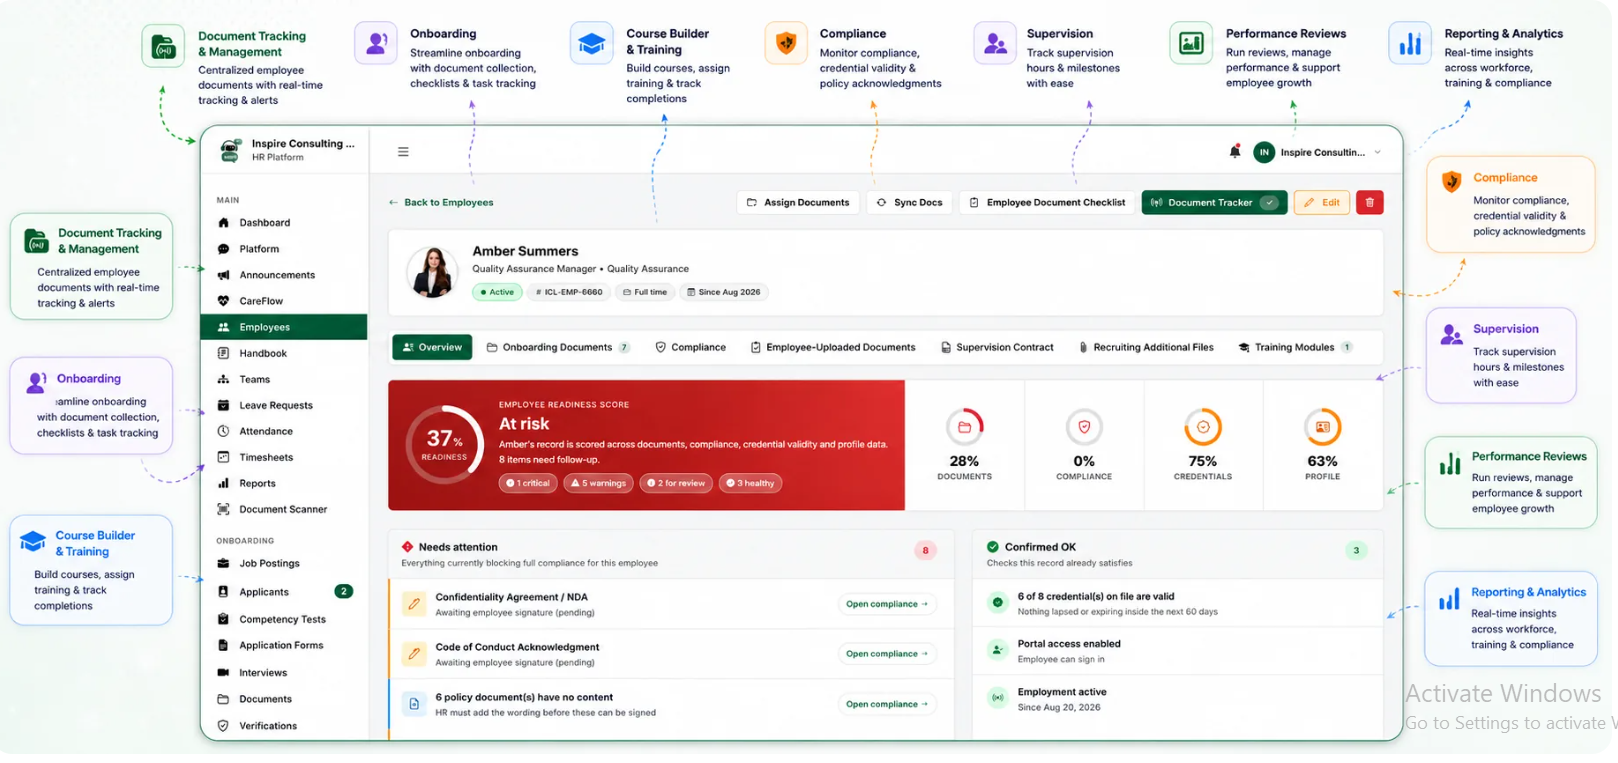Open Employee-Uploaded Documents tab

(832, 347)
